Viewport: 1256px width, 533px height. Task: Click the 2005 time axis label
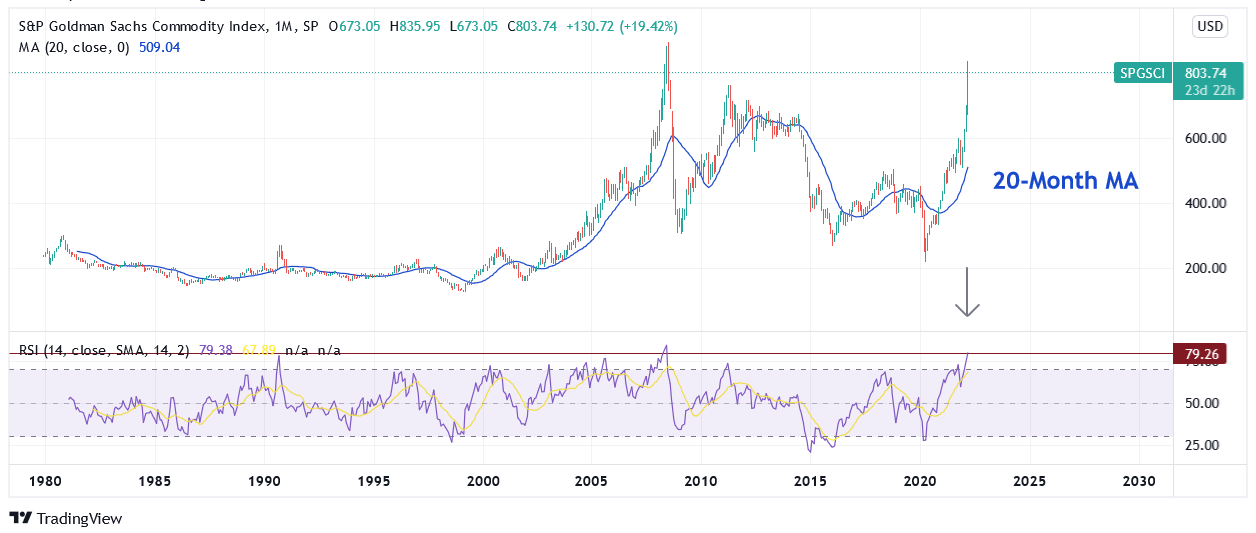point(592,481)
